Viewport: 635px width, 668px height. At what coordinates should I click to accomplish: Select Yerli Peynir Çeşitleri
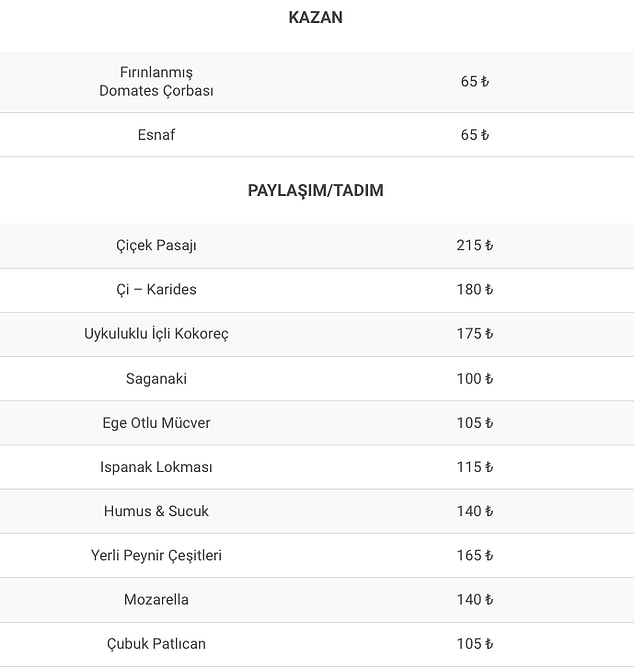point(156,555)
